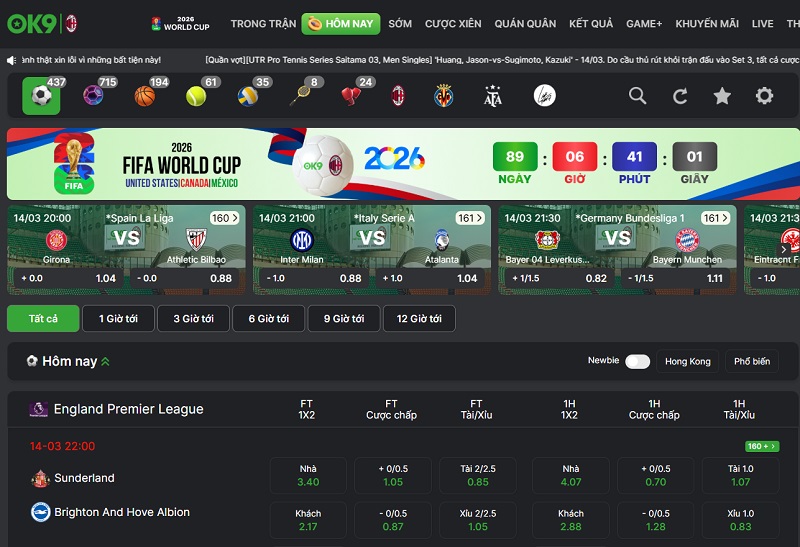Select the basketball sport icon
The image size is (800, 547).
click(x=145, y=96)
